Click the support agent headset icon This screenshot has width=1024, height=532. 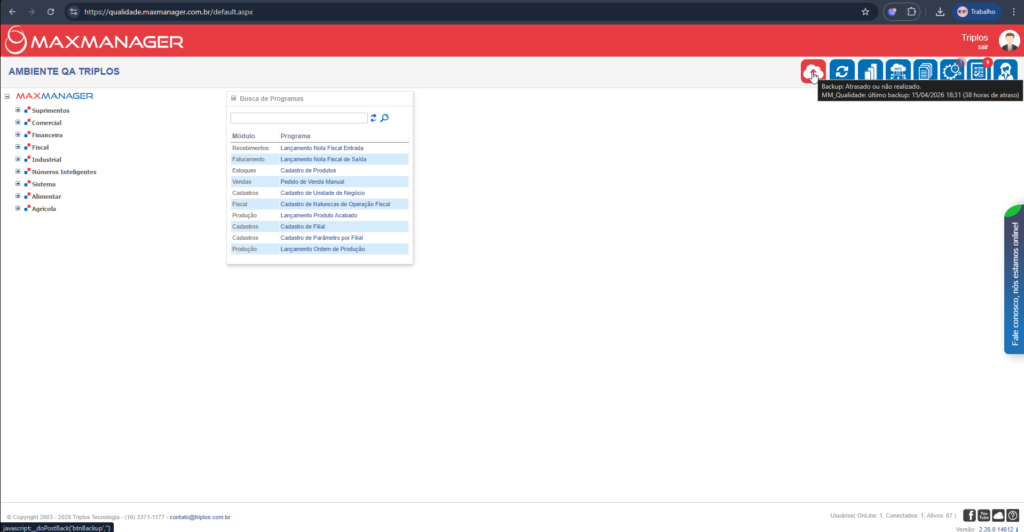coord(1005,72)
